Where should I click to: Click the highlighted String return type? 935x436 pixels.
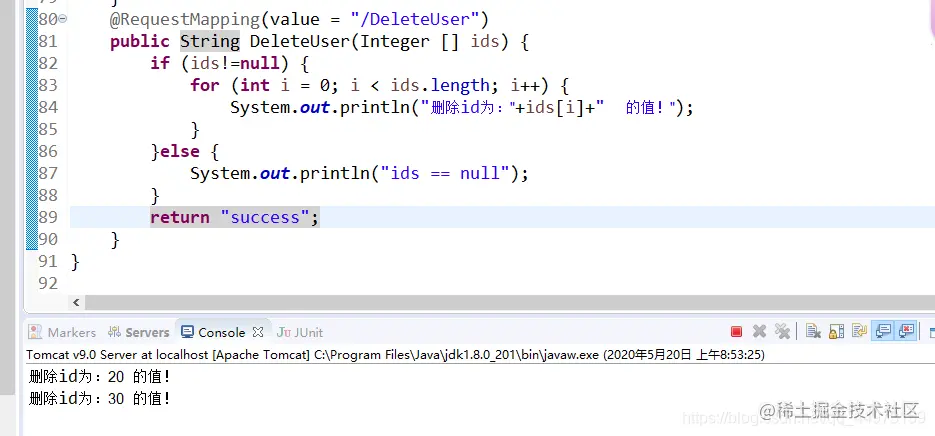pyautogui.click(x=210, y=42)
